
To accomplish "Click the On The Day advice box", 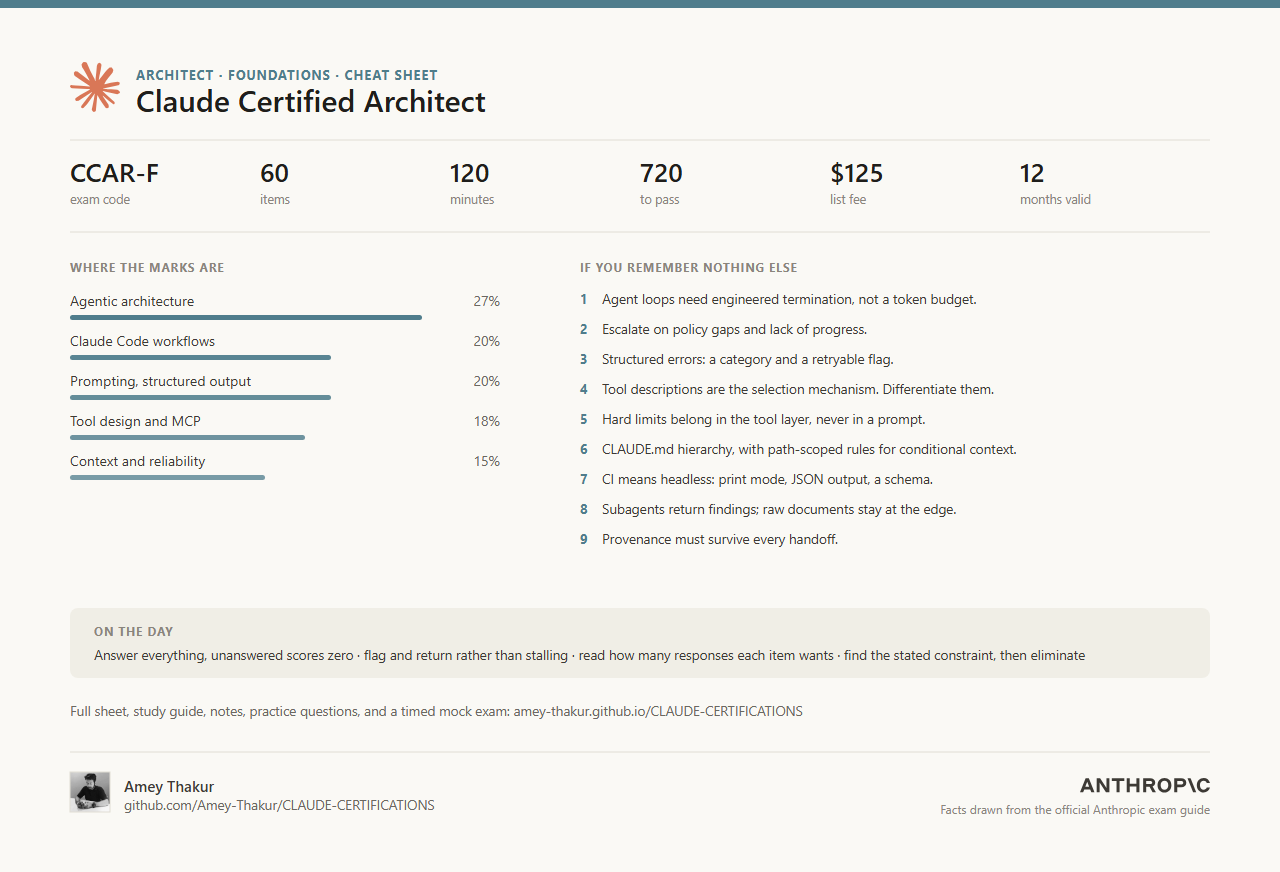I will pos(640,643).
